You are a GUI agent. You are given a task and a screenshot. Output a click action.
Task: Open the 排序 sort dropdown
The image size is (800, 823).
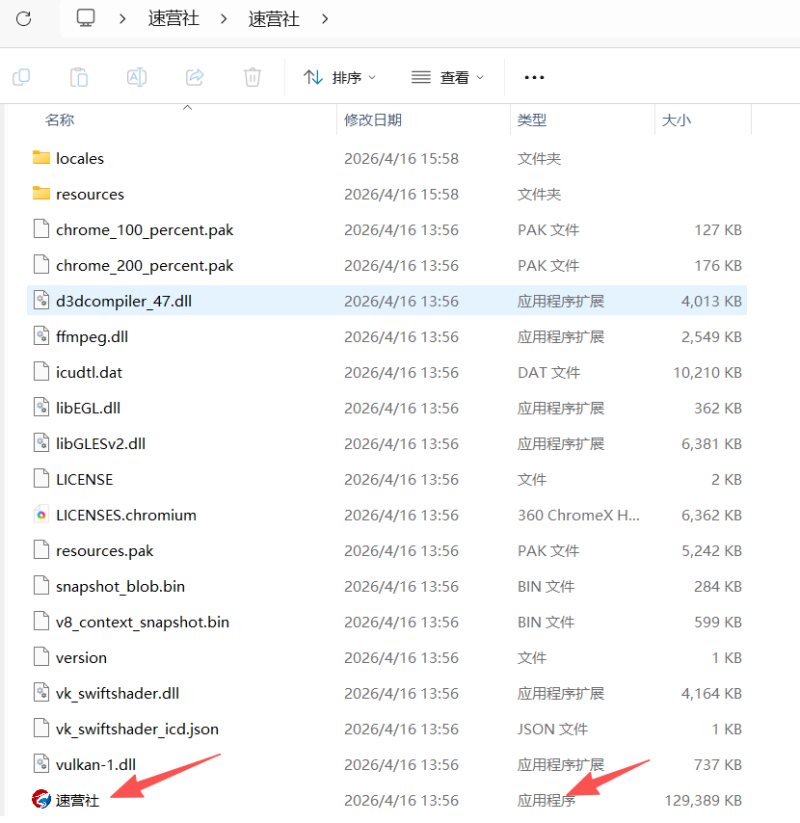pyautogui.click(x=341, y=77)
